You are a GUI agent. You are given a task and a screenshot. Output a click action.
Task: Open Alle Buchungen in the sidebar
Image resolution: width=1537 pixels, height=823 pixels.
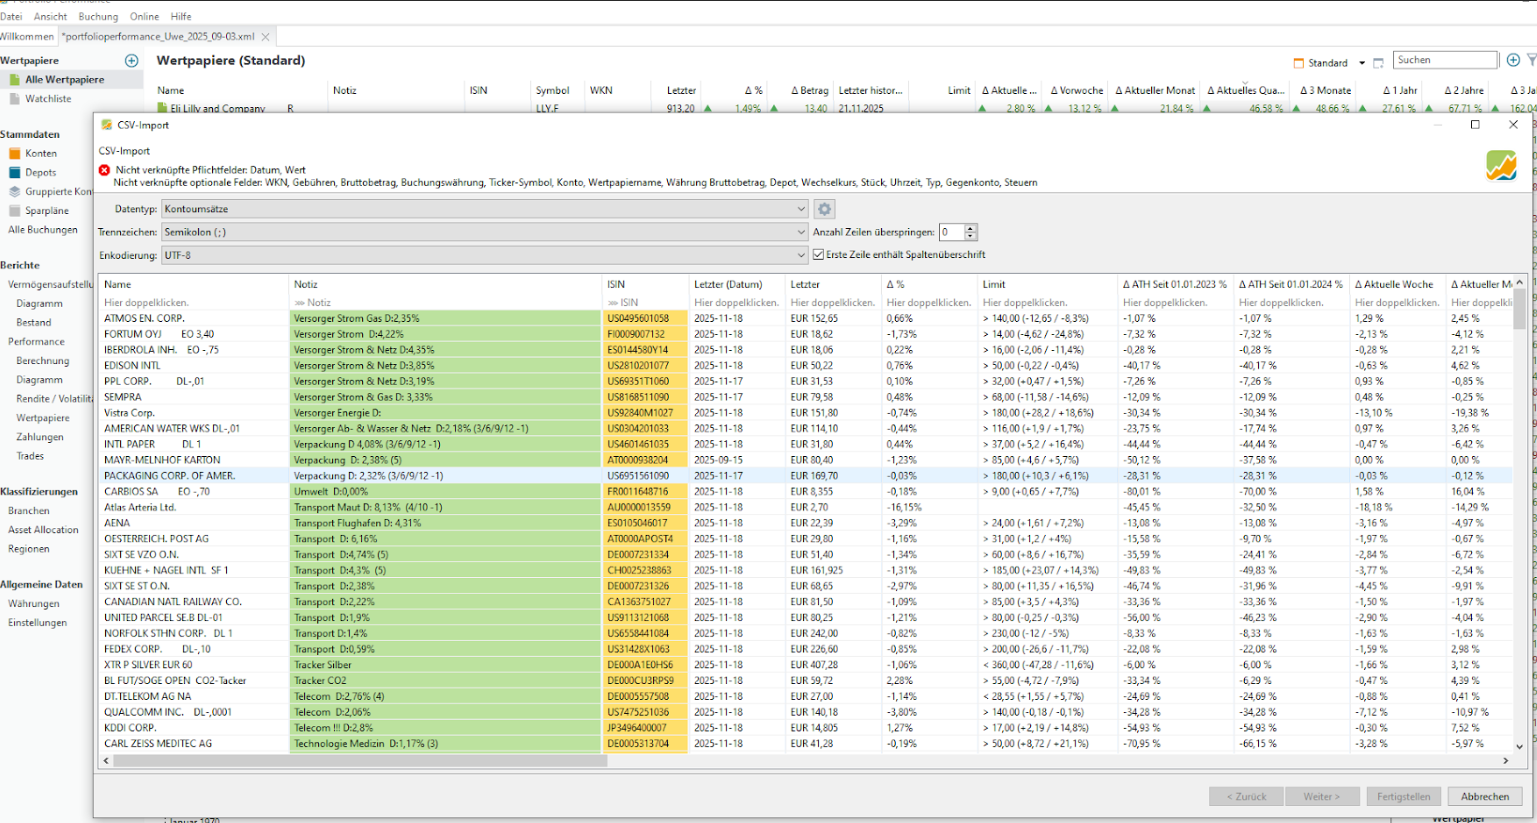click(43, 230)
